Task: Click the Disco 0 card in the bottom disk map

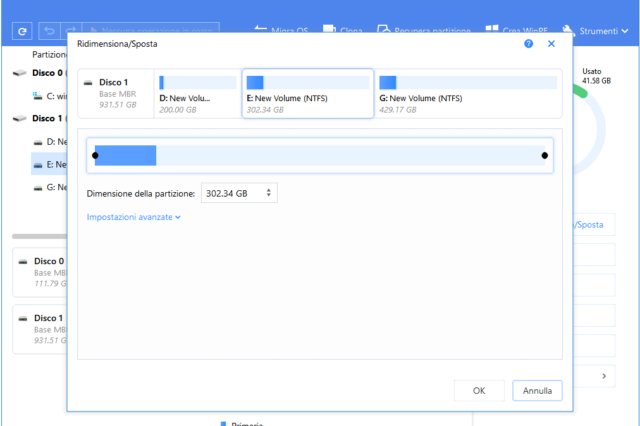Action: pos(40,272)
